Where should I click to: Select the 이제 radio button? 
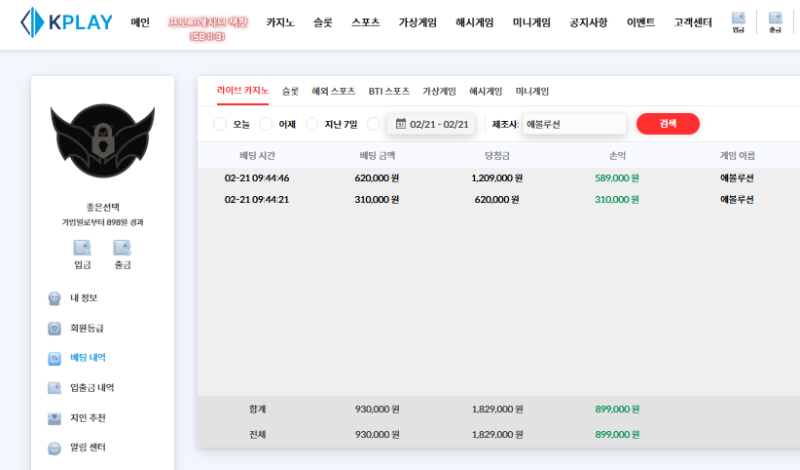(266, 124)
